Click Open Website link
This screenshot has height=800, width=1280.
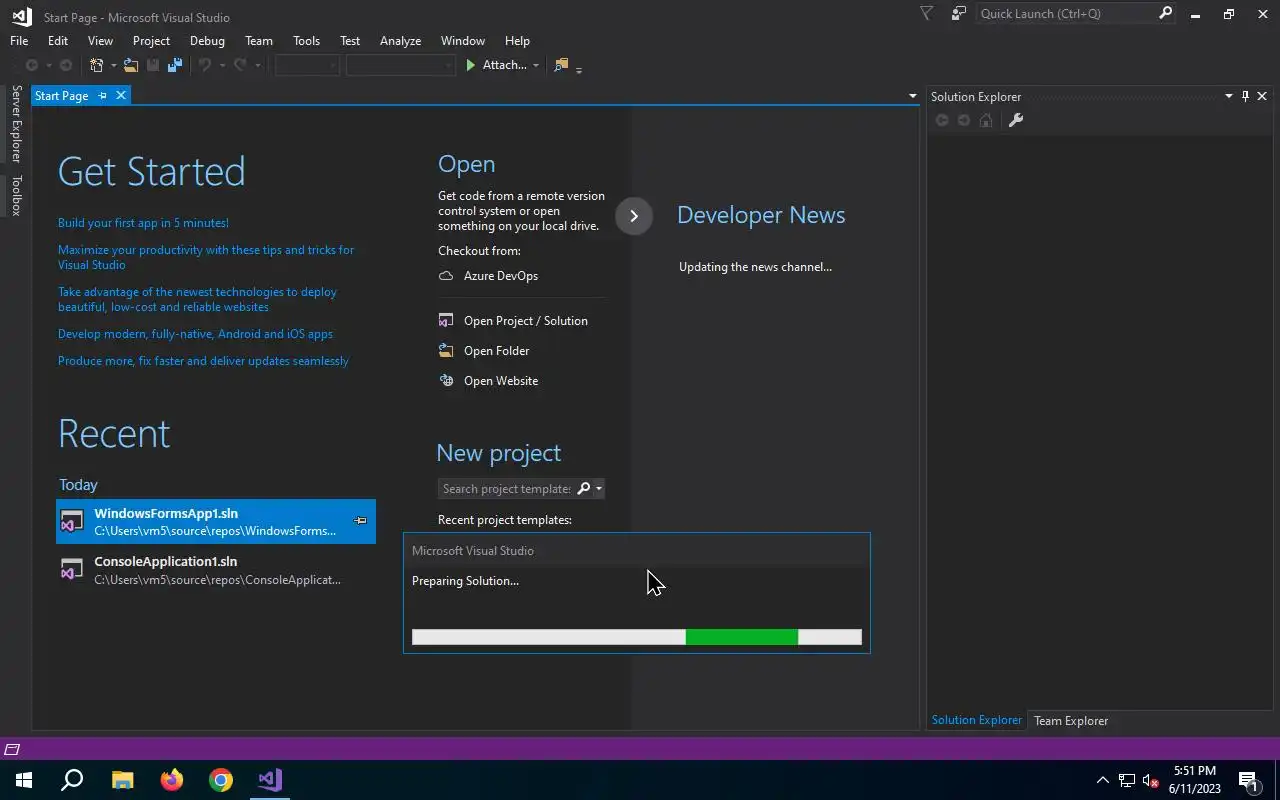501,381
